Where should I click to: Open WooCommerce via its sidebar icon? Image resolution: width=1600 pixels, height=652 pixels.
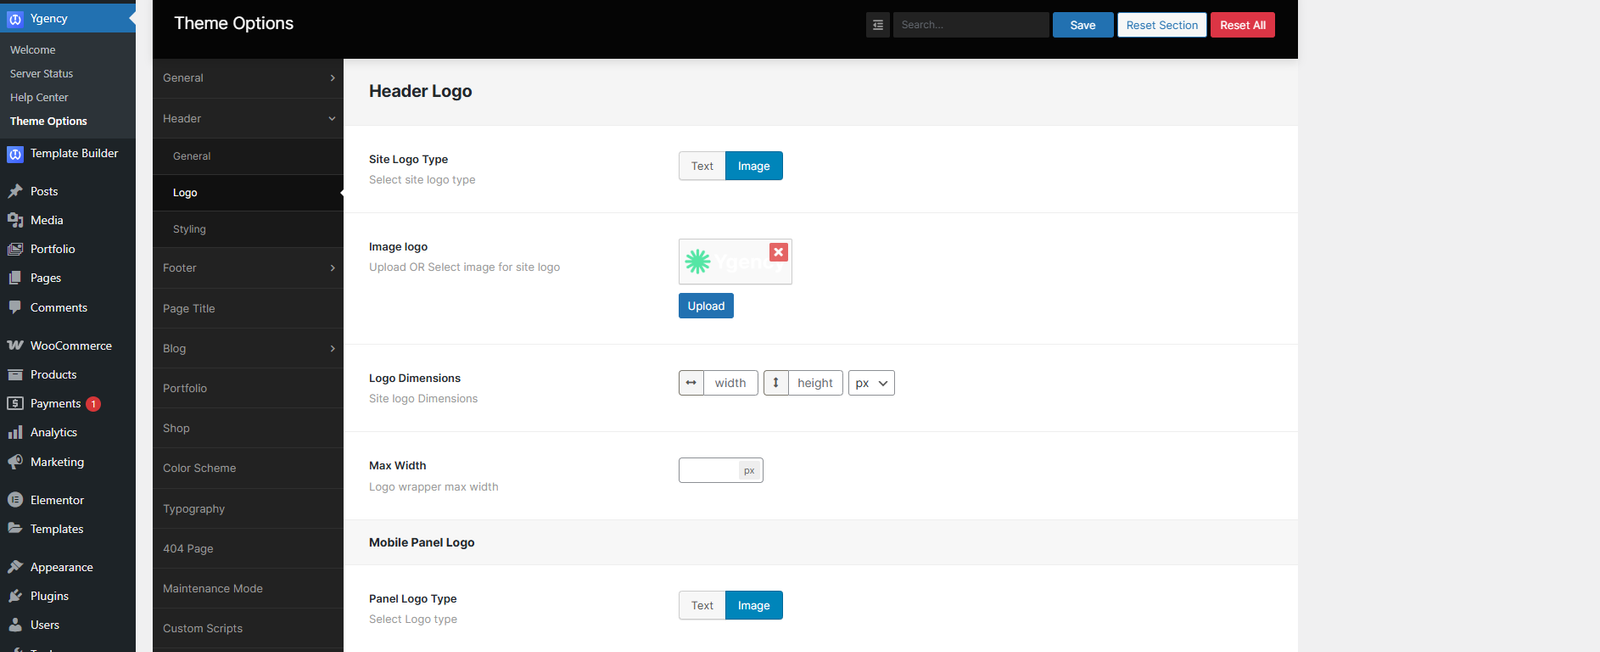click(x=15, y=346)
